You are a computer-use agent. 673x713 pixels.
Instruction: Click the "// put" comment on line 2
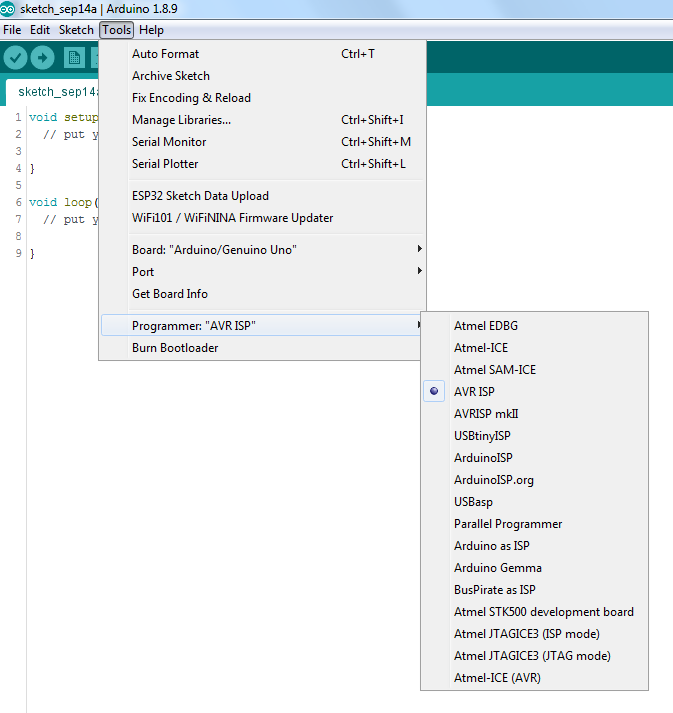point(64,135)
